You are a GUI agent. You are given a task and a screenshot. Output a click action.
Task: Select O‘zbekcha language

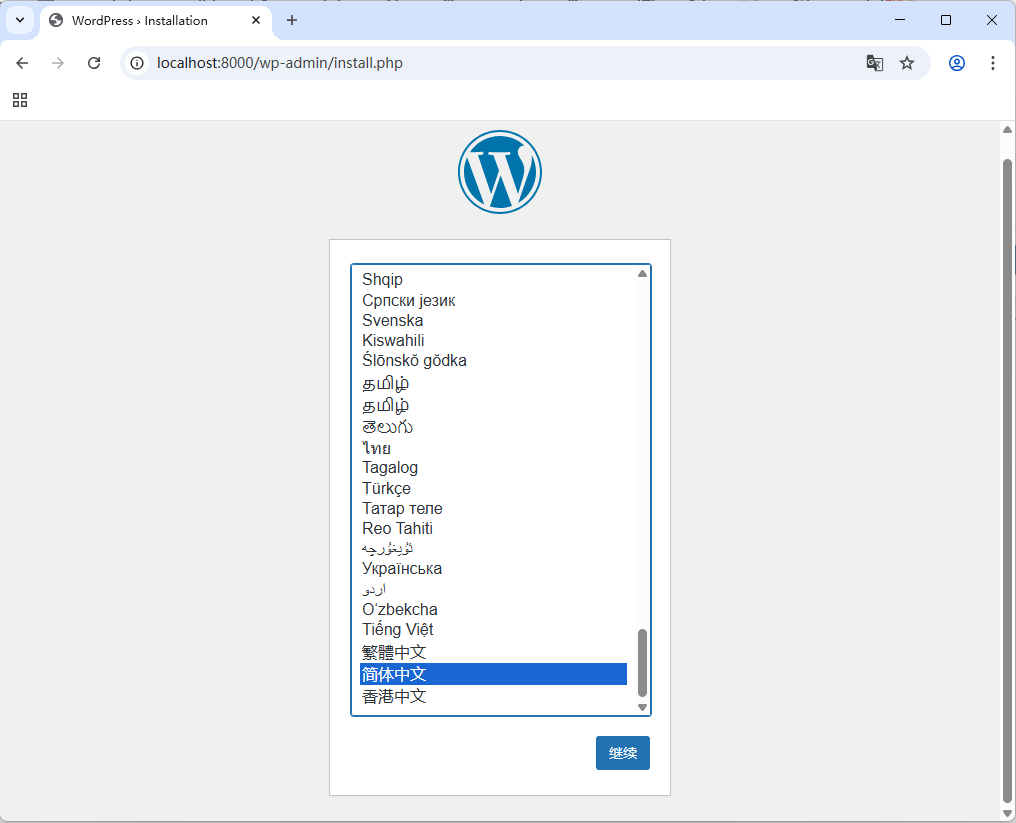pos(493,609)
